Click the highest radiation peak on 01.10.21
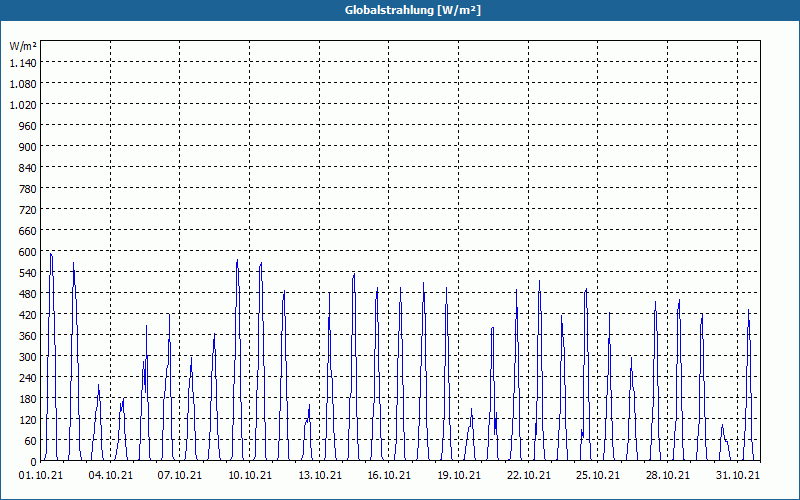The image size is (800, 500). click(x=51, y=254)
